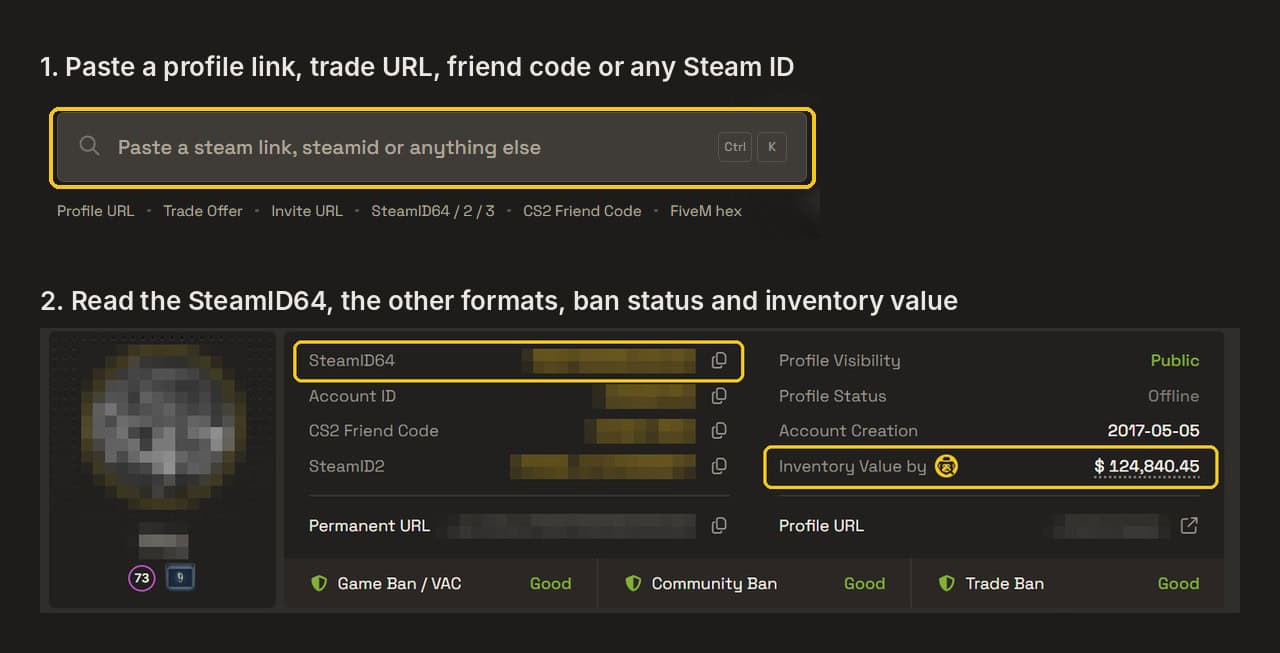Viewport: 1280px width, 653px height.
Task: Click the SteamID64 / 2 / 3 hint
Action: pyautogui.click(x=433, y=211)
